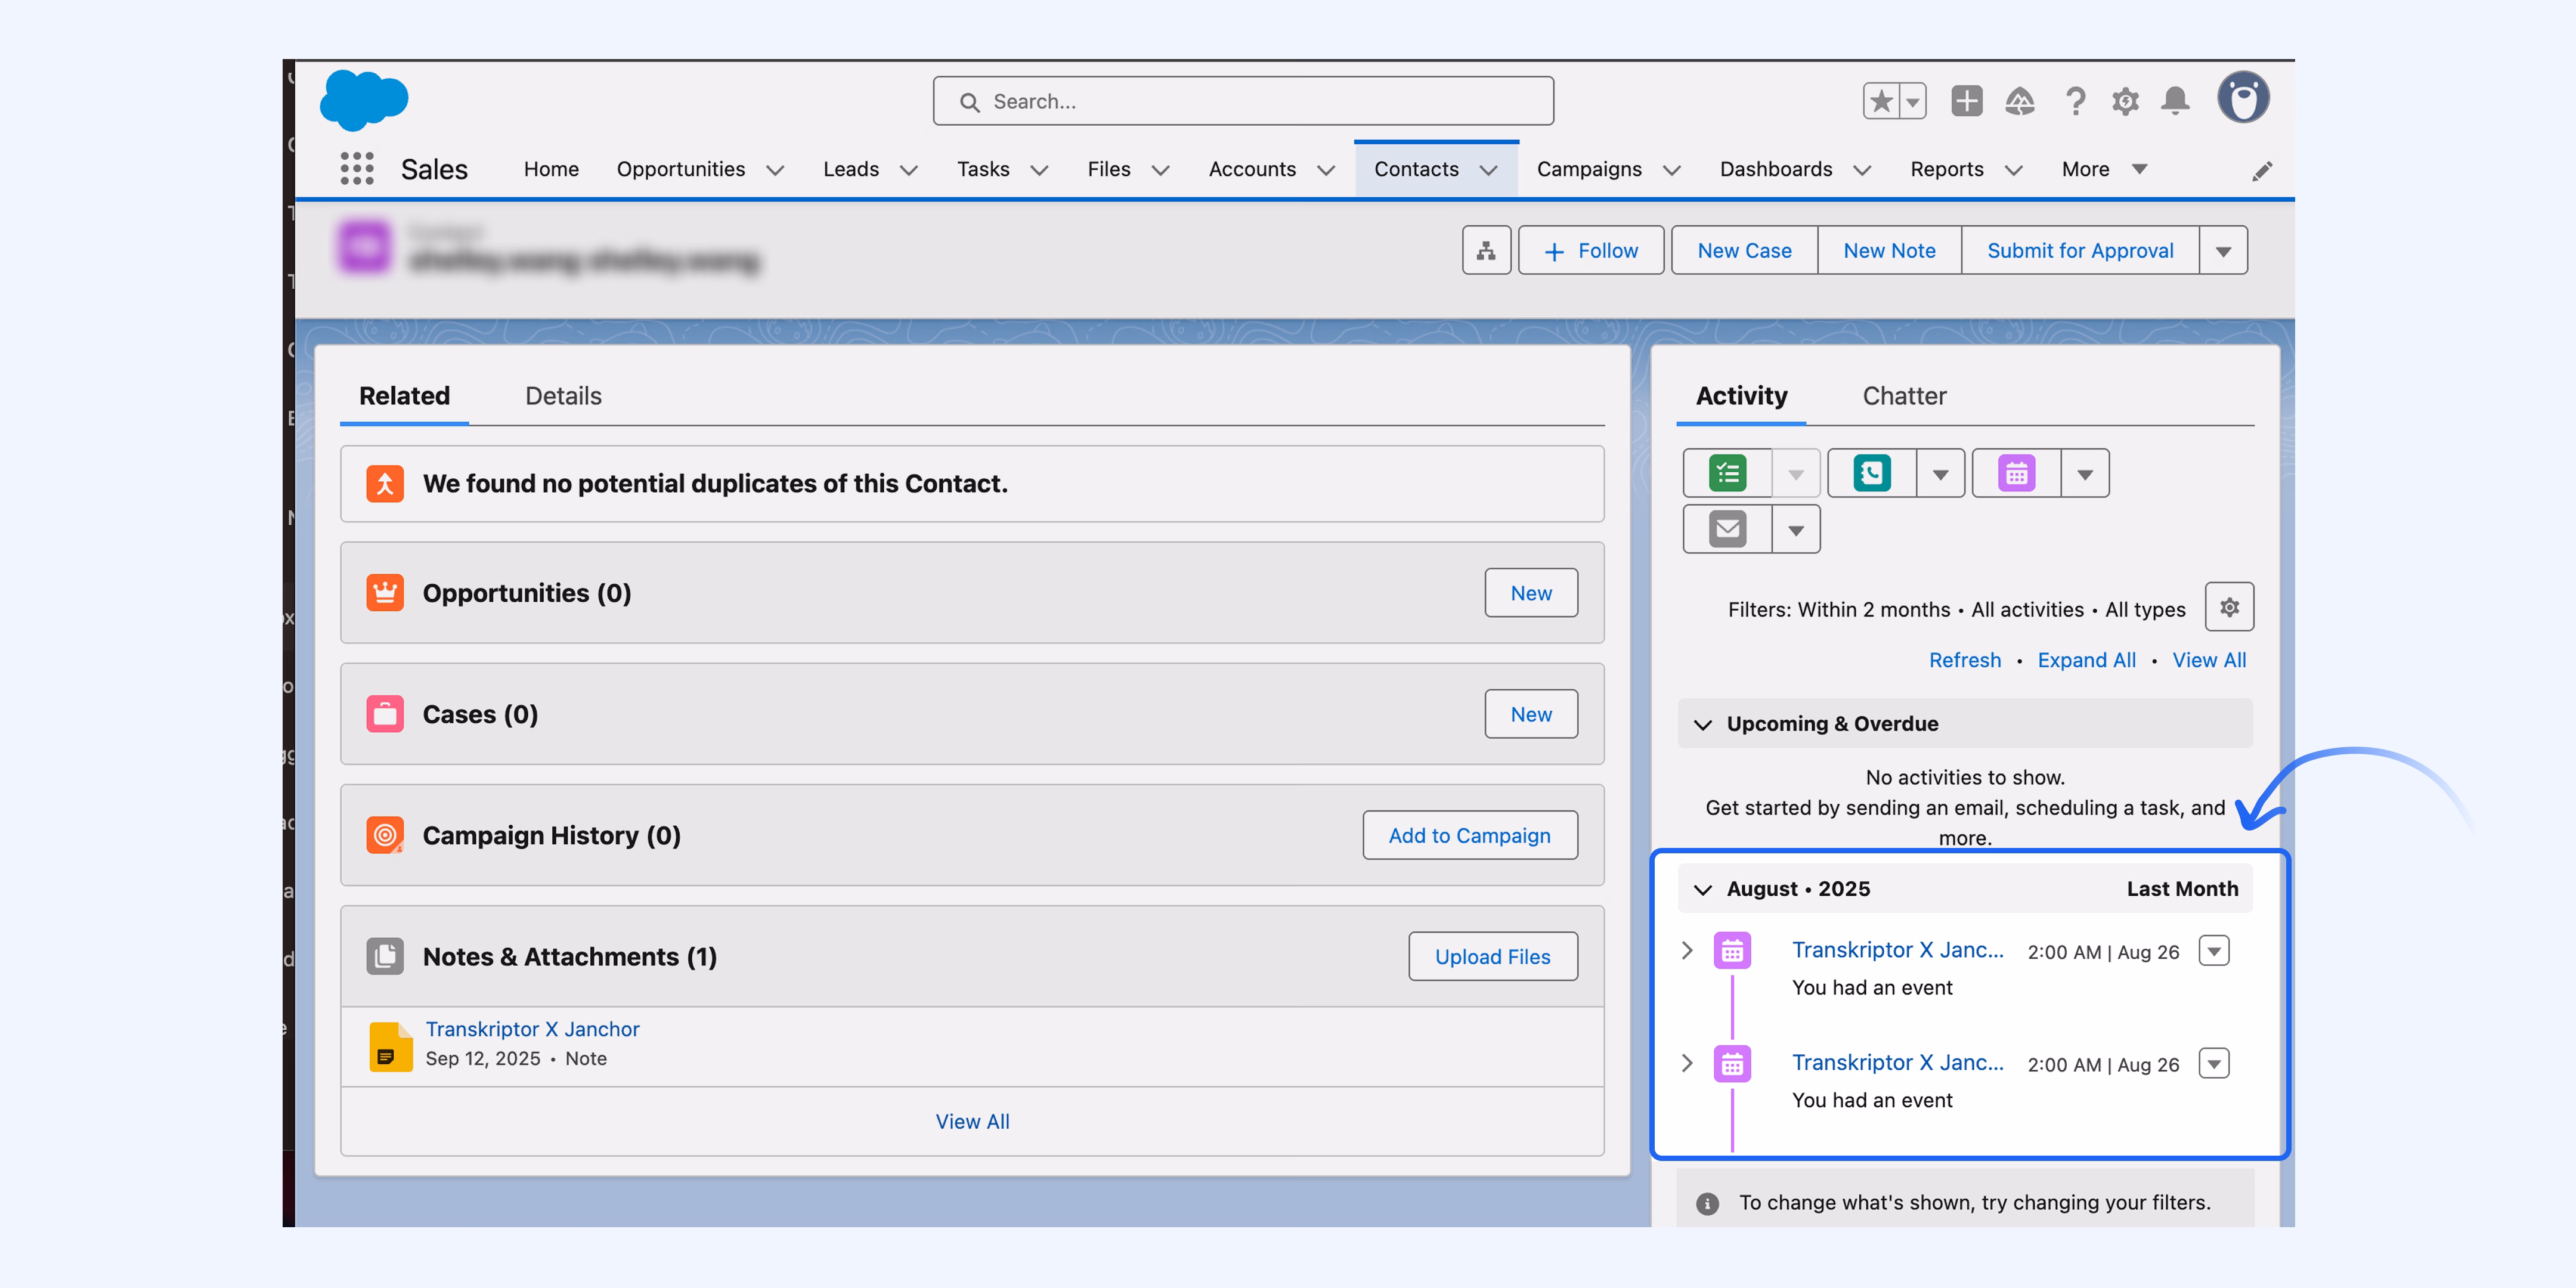Collapse the Upcoming & Overdue section
2576x1288 pixels.
pos(1704,724)
